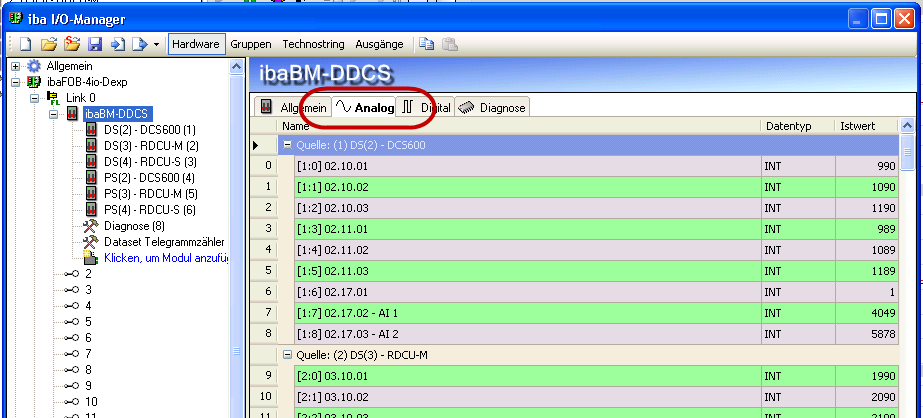
Task: Click the Name column header
Action: 519,126
